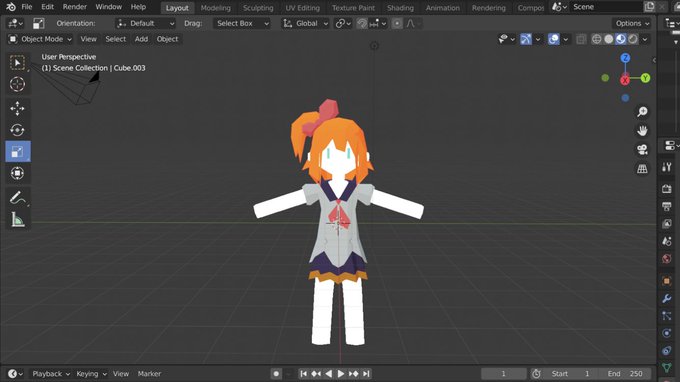Click the active Scale tool
The width and height of the screenshot is (680, 382).
[18, 151]
